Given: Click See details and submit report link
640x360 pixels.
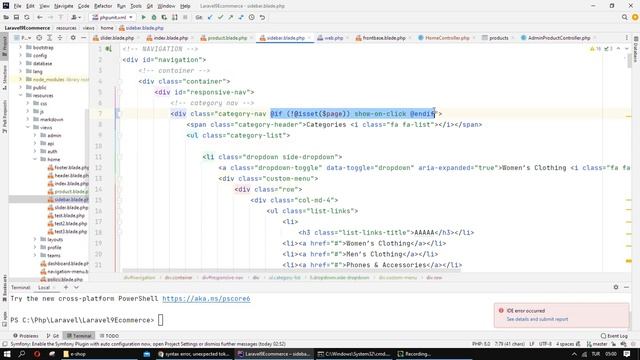Looking at the screenshot, I should [537, 319].
